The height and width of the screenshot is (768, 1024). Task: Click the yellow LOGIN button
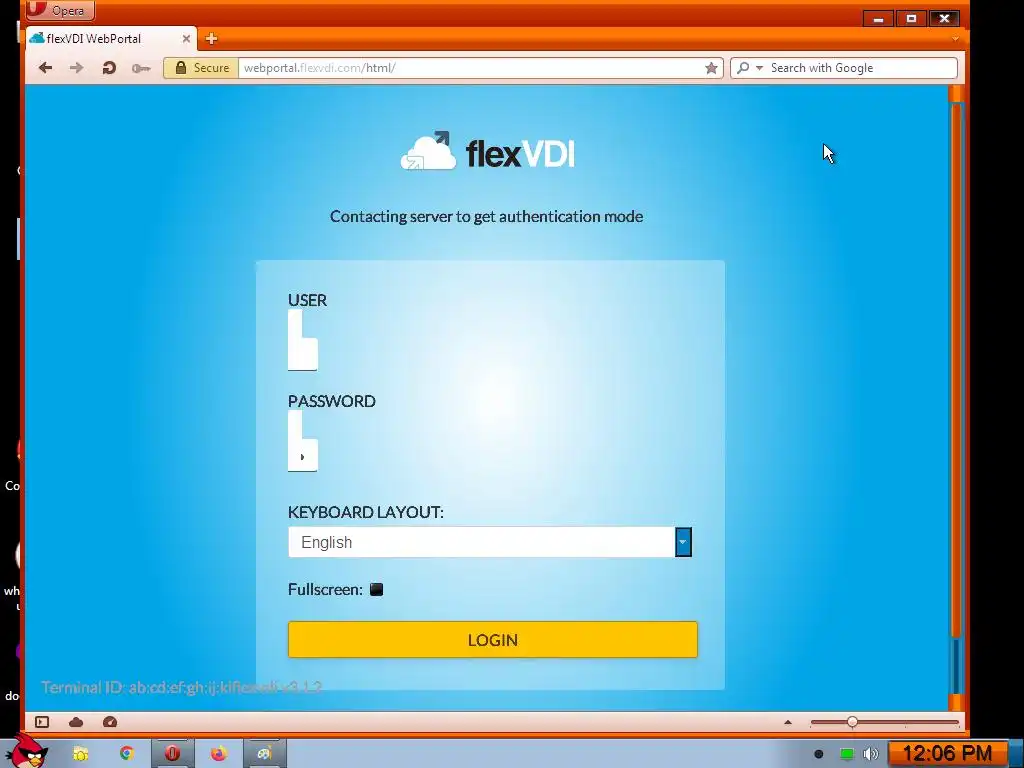click(492, 639)
